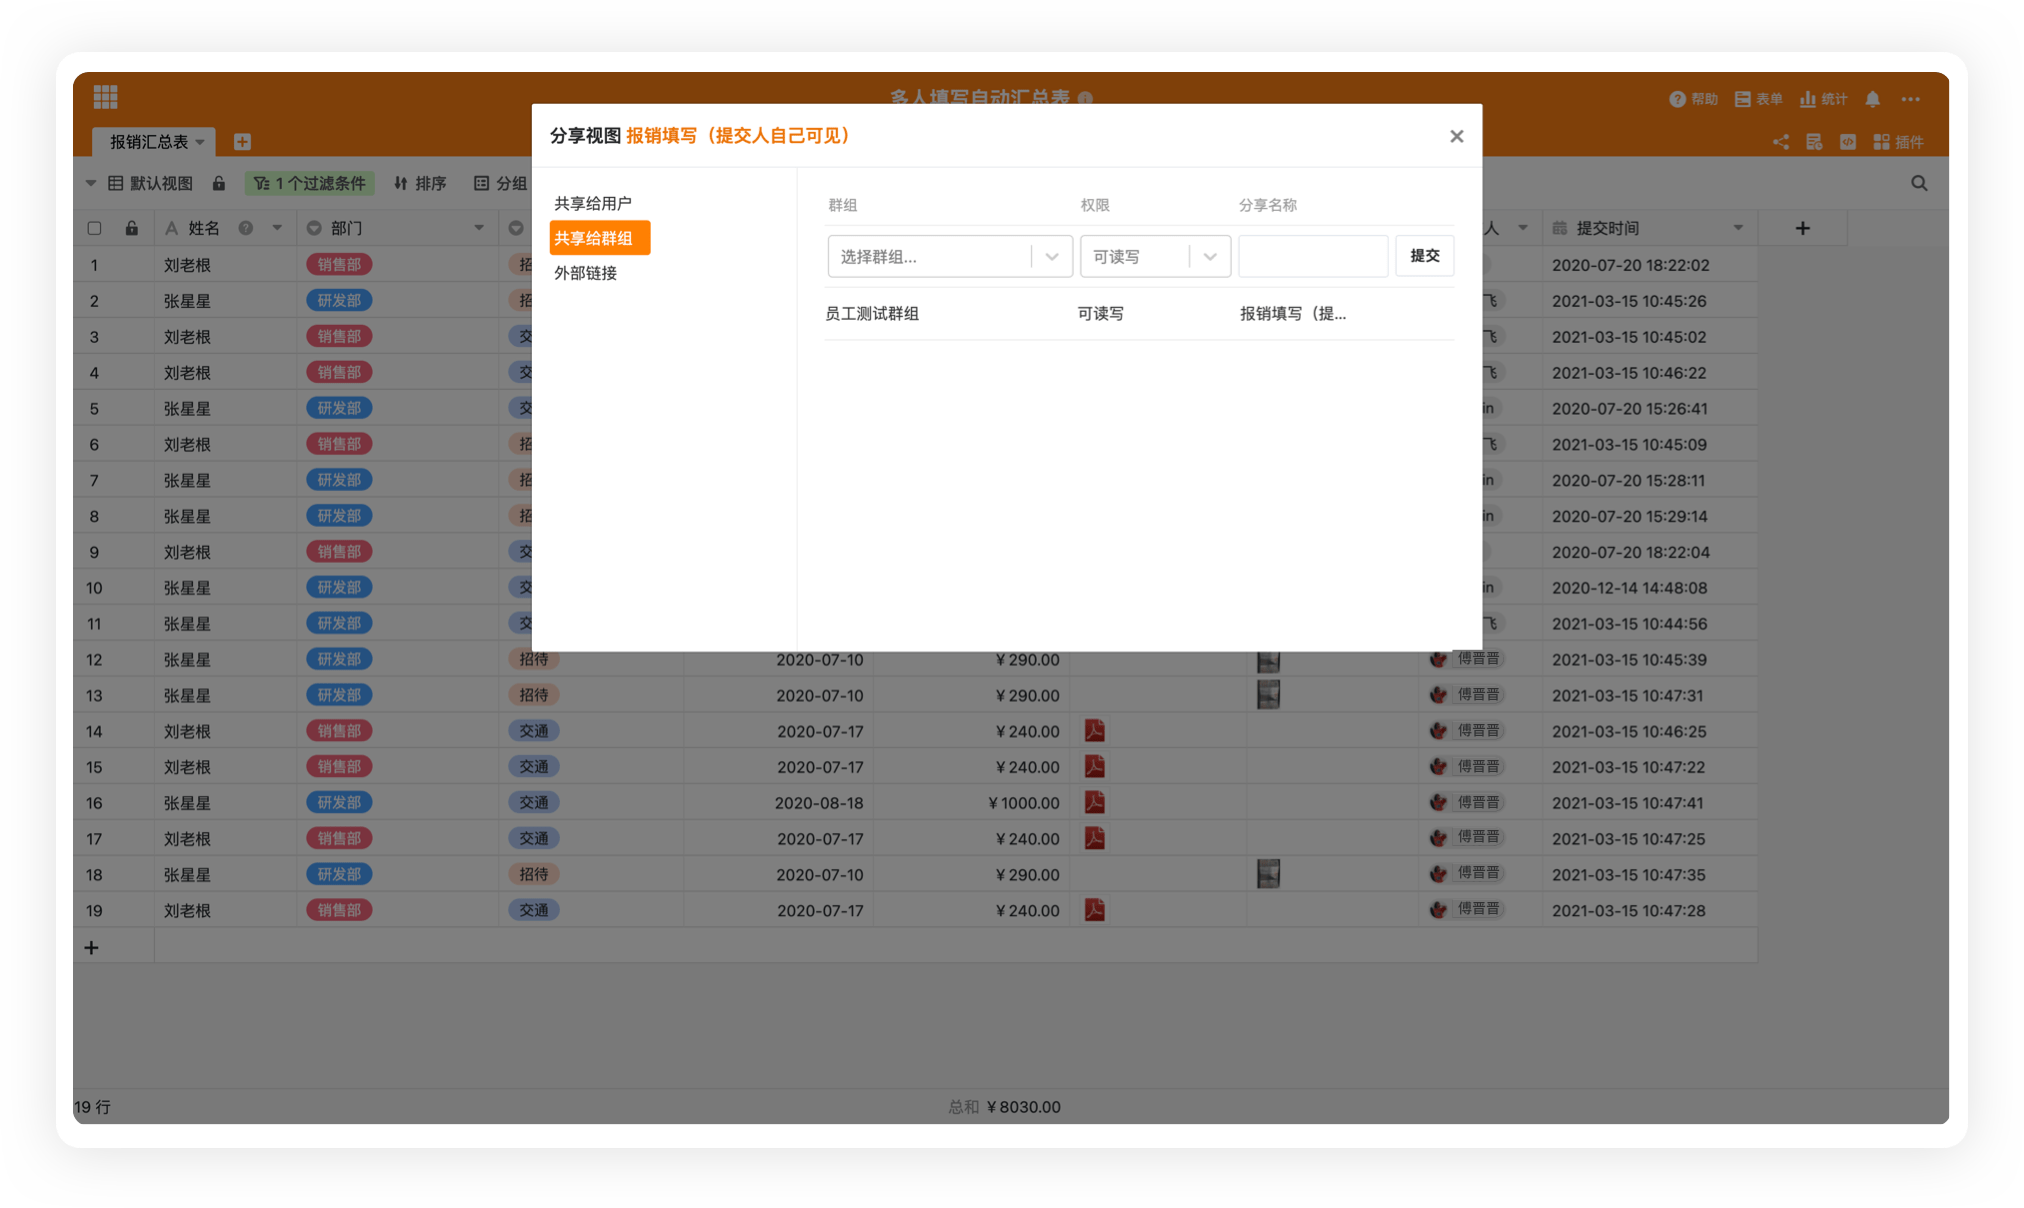Screen dimensions: 2024x1208
Task: Toggle the lock icon beside 默认视图
Action: 219,183
